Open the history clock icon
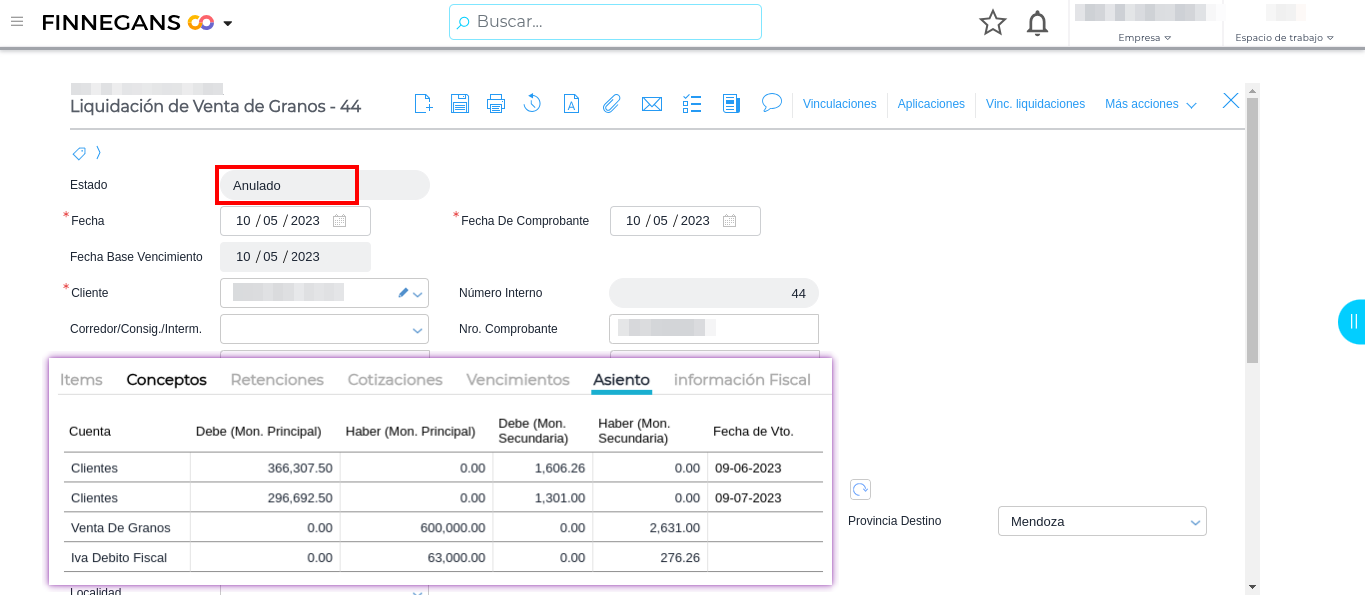 pos(532,103)
